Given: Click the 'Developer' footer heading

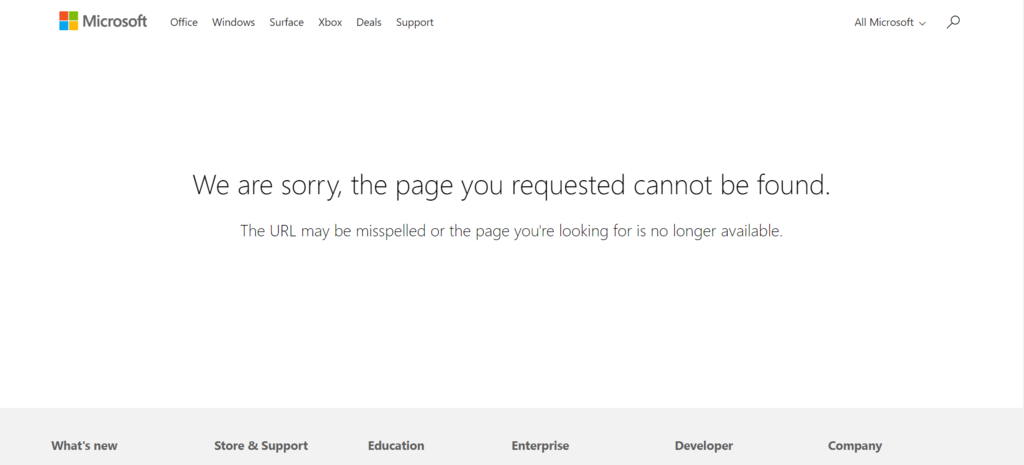Looking at the screenshot, I should click(x=703, y=446).
